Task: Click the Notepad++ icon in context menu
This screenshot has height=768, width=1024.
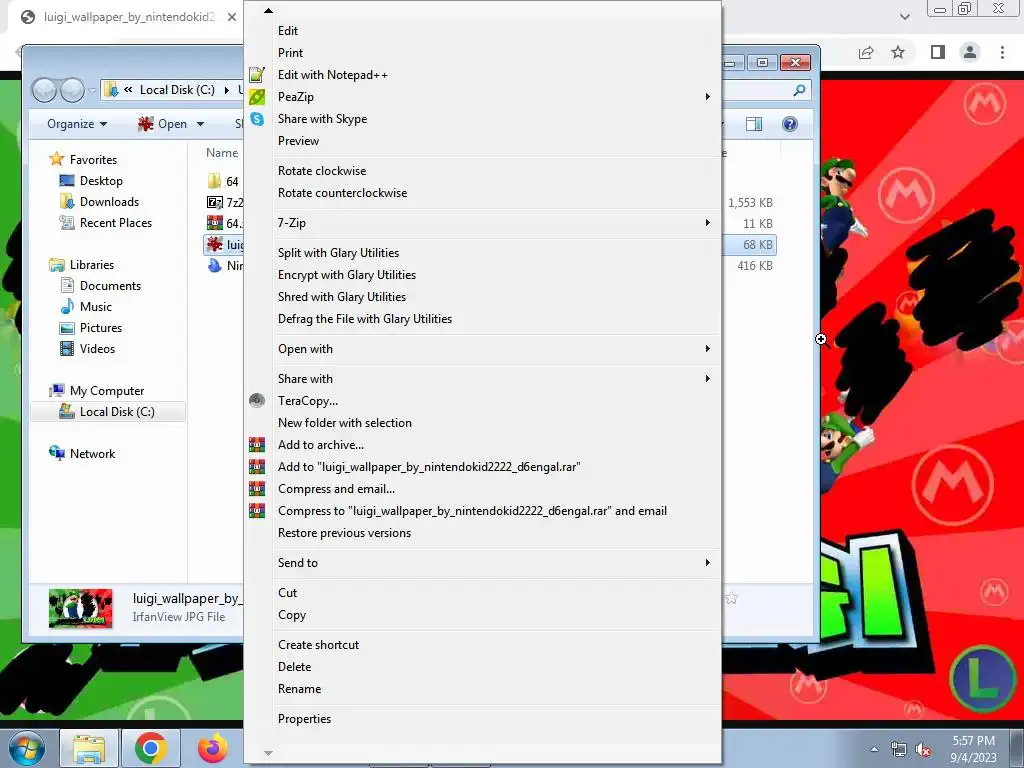Action: (x=257, y=74)
